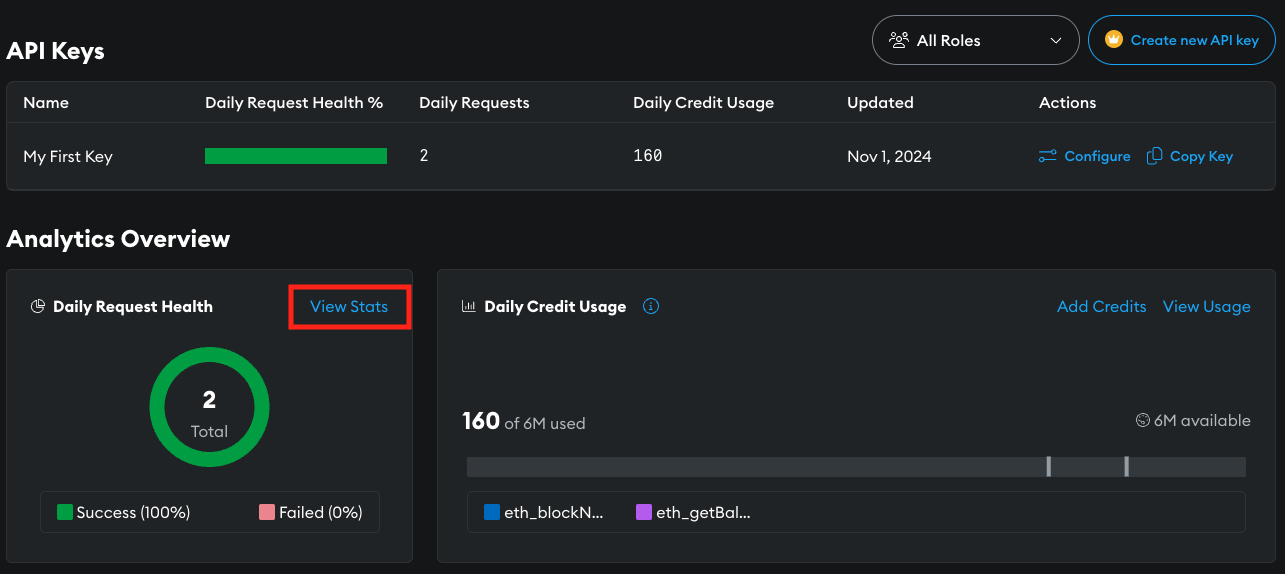The width and height of the screenshot is (1285, 574).
Task: Click the pie chart icon beside Daily Request Health
Action: [x=38, y=307]
